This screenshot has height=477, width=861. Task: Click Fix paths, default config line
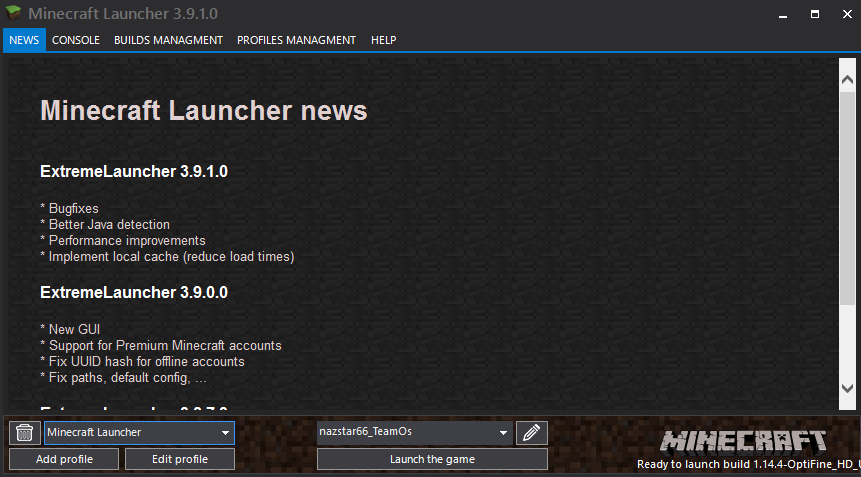[124, 378]
